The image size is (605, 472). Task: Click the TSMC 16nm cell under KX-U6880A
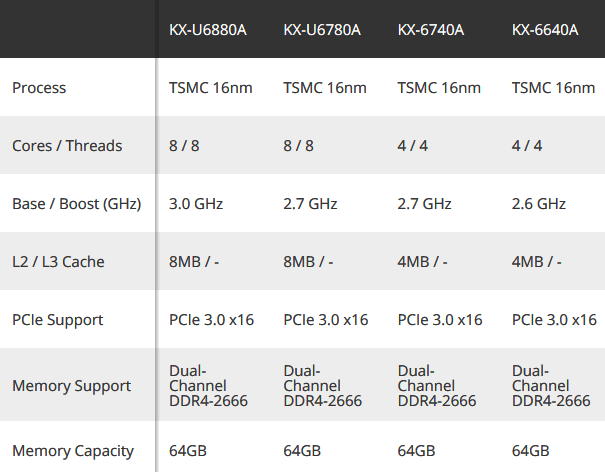(x=211, y=88)
